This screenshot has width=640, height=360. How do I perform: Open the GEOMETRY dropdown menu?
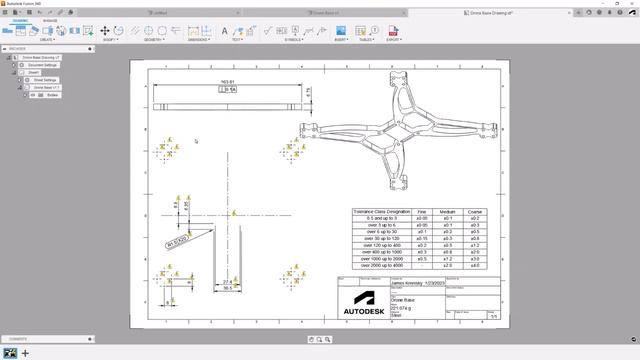click(154, 40)
